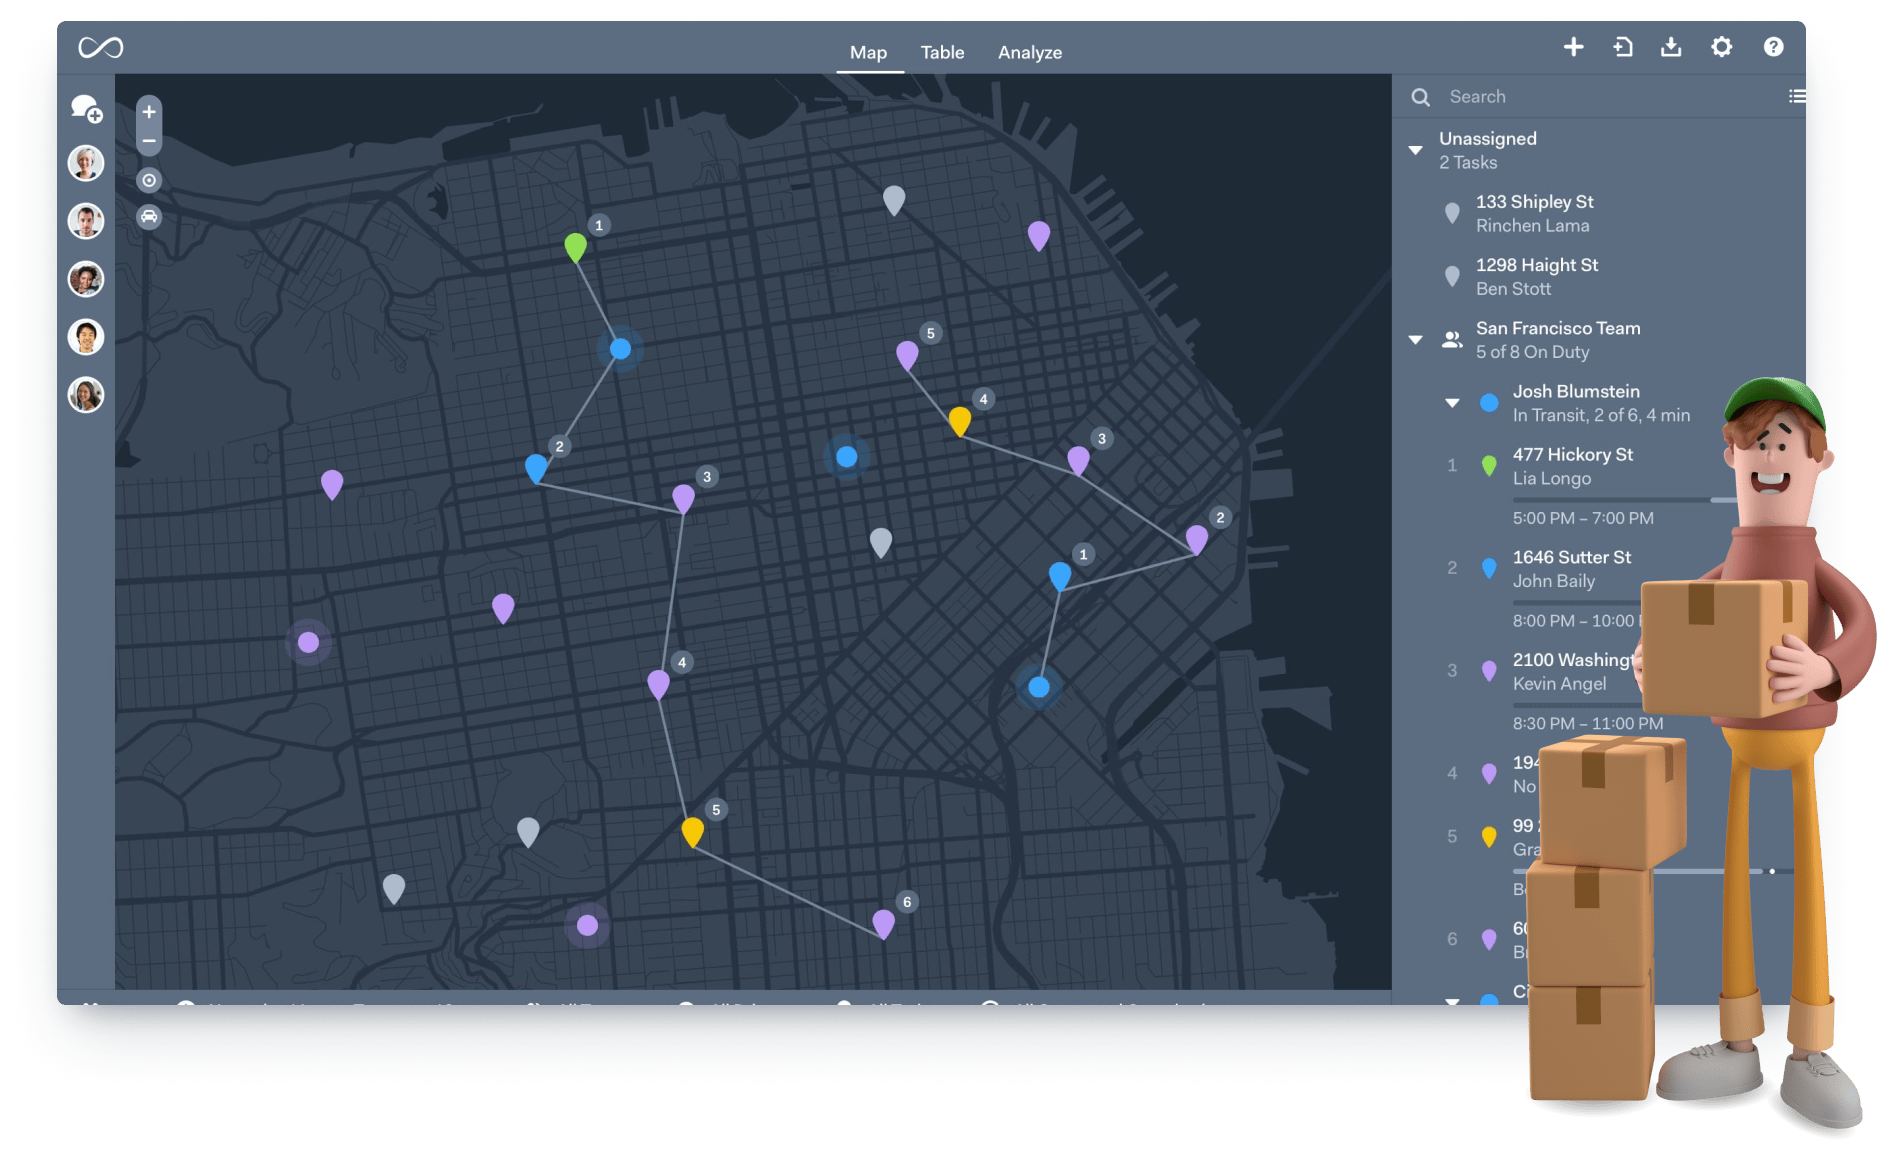Switch to the Table tab
Viewport: 1880px width, 1150px height.
pos(943,52)
